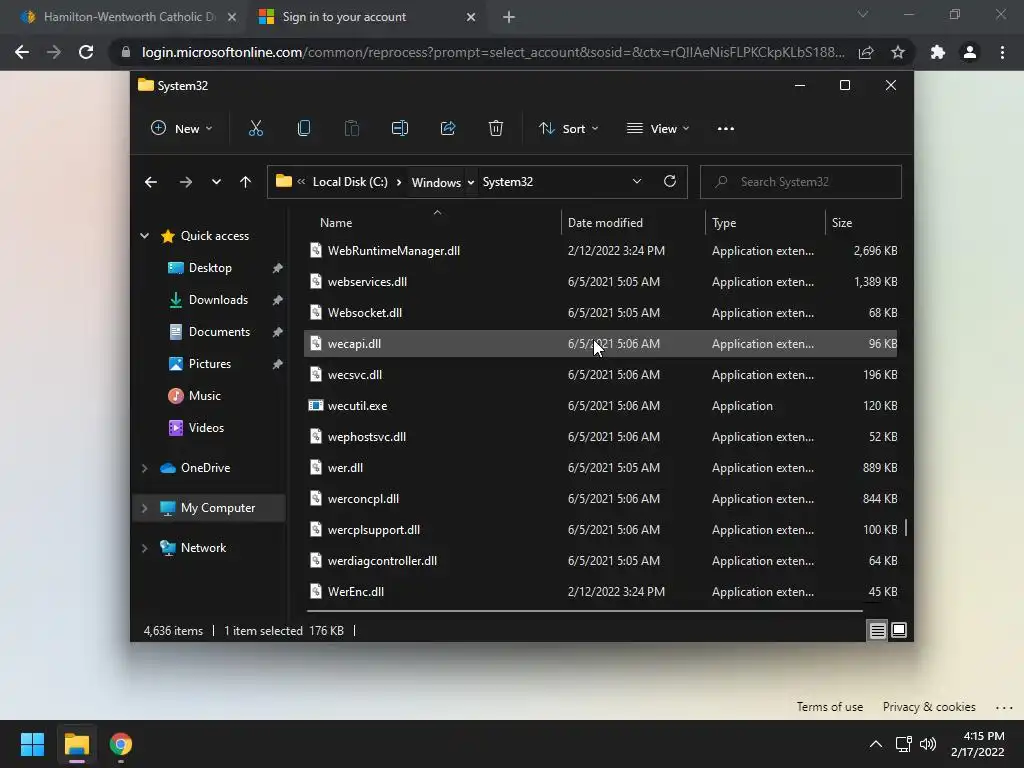Open Pictures in Quick access

tap(210, 364)
